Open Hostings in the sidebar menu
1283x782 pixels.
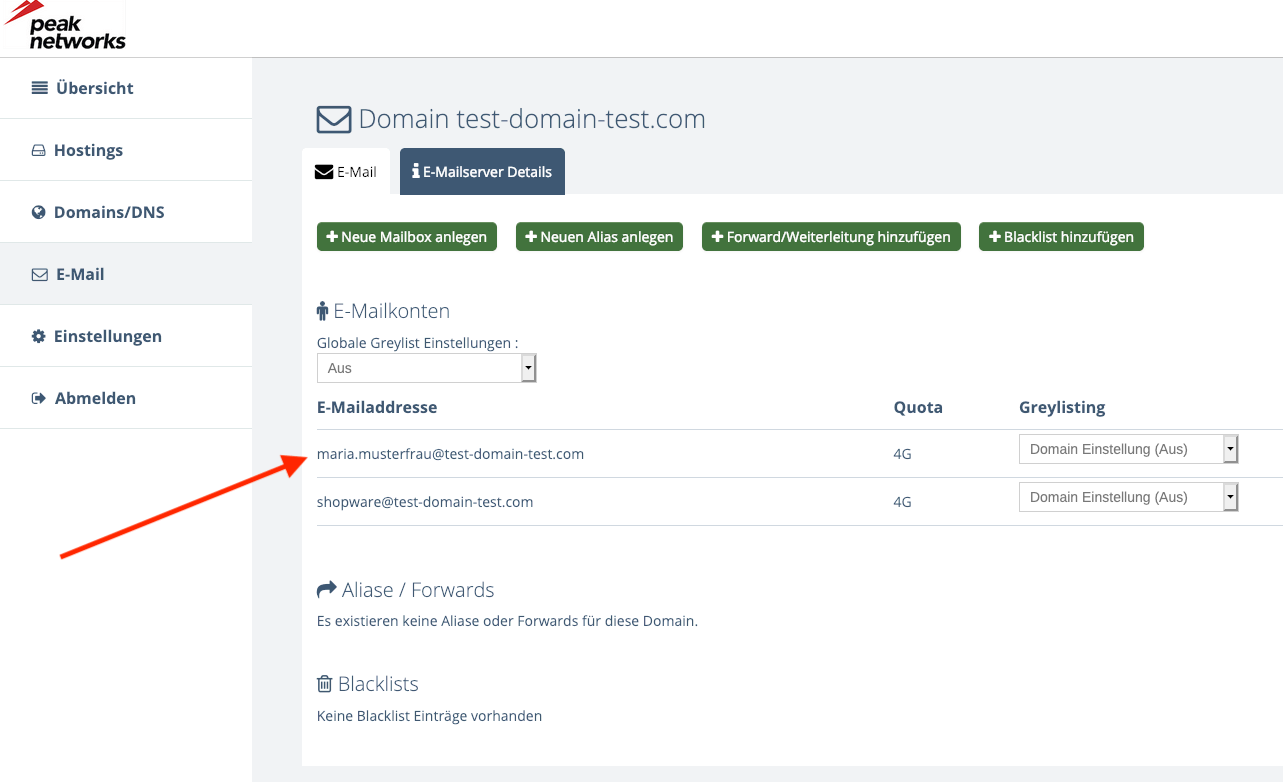(88, 150)
